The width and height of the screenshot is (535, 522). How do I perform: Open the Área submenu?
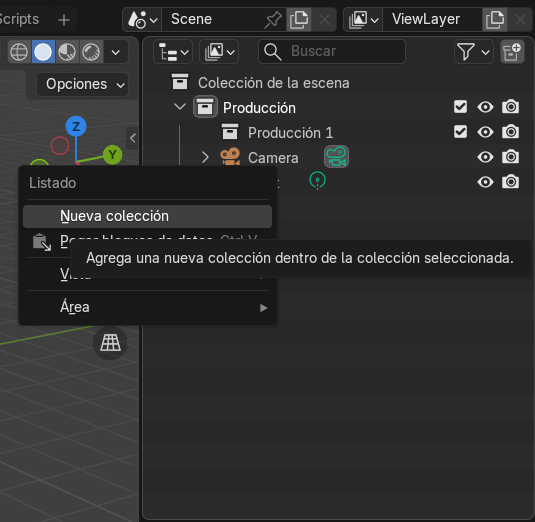point(147,307)
